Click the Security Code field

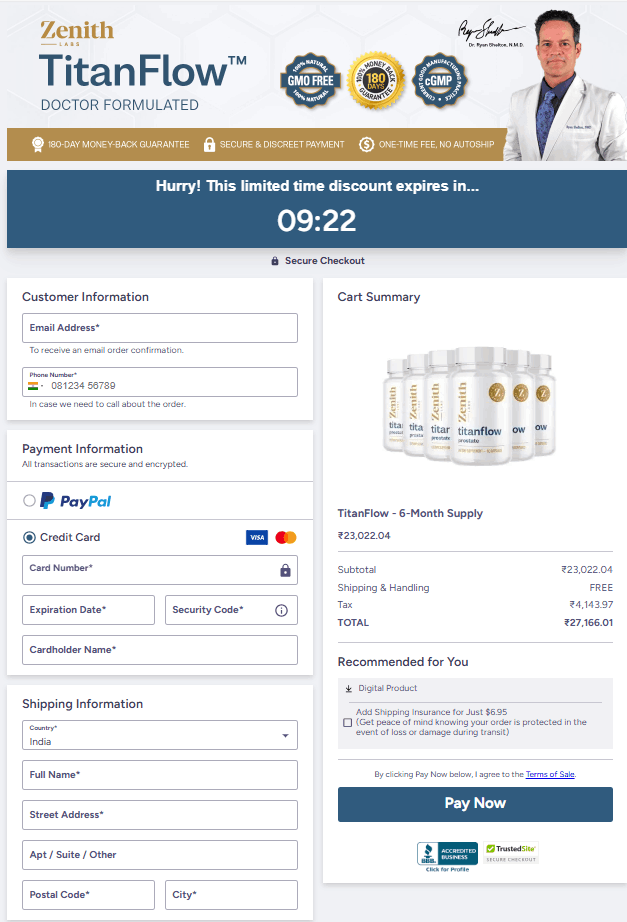tap(231, 610)
